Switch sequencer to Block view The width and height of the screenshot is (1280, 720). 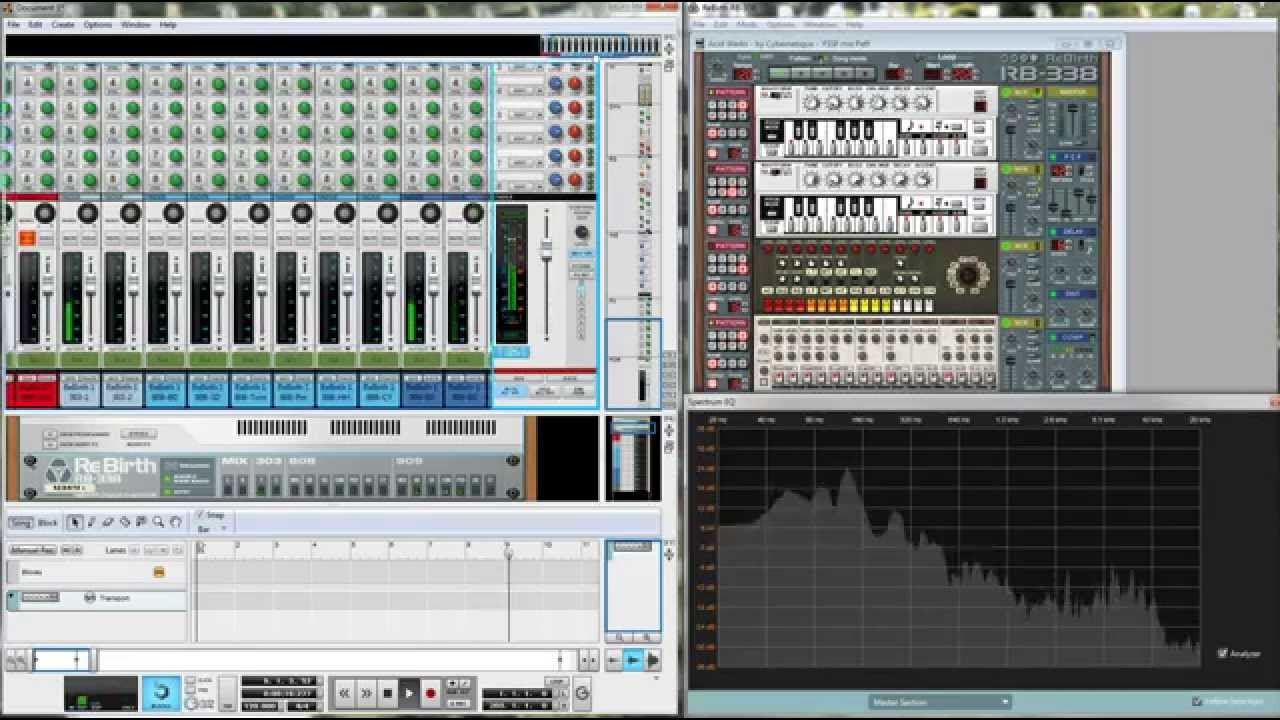coord(48,522)
